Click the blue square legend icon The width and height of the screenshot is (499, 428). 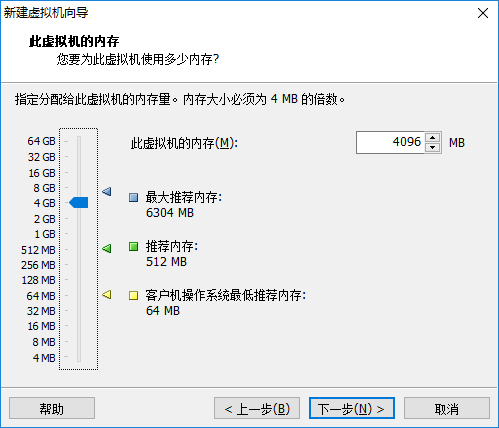pyautogui.click(x=134, y=198)
